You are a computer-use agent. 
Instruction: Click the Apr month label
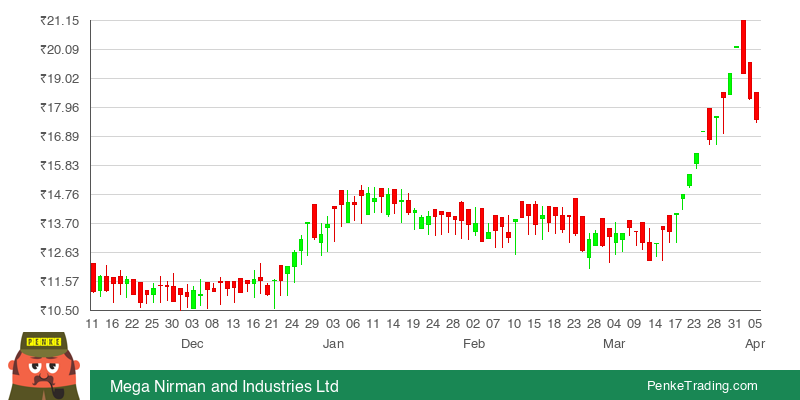click(755, 344)
